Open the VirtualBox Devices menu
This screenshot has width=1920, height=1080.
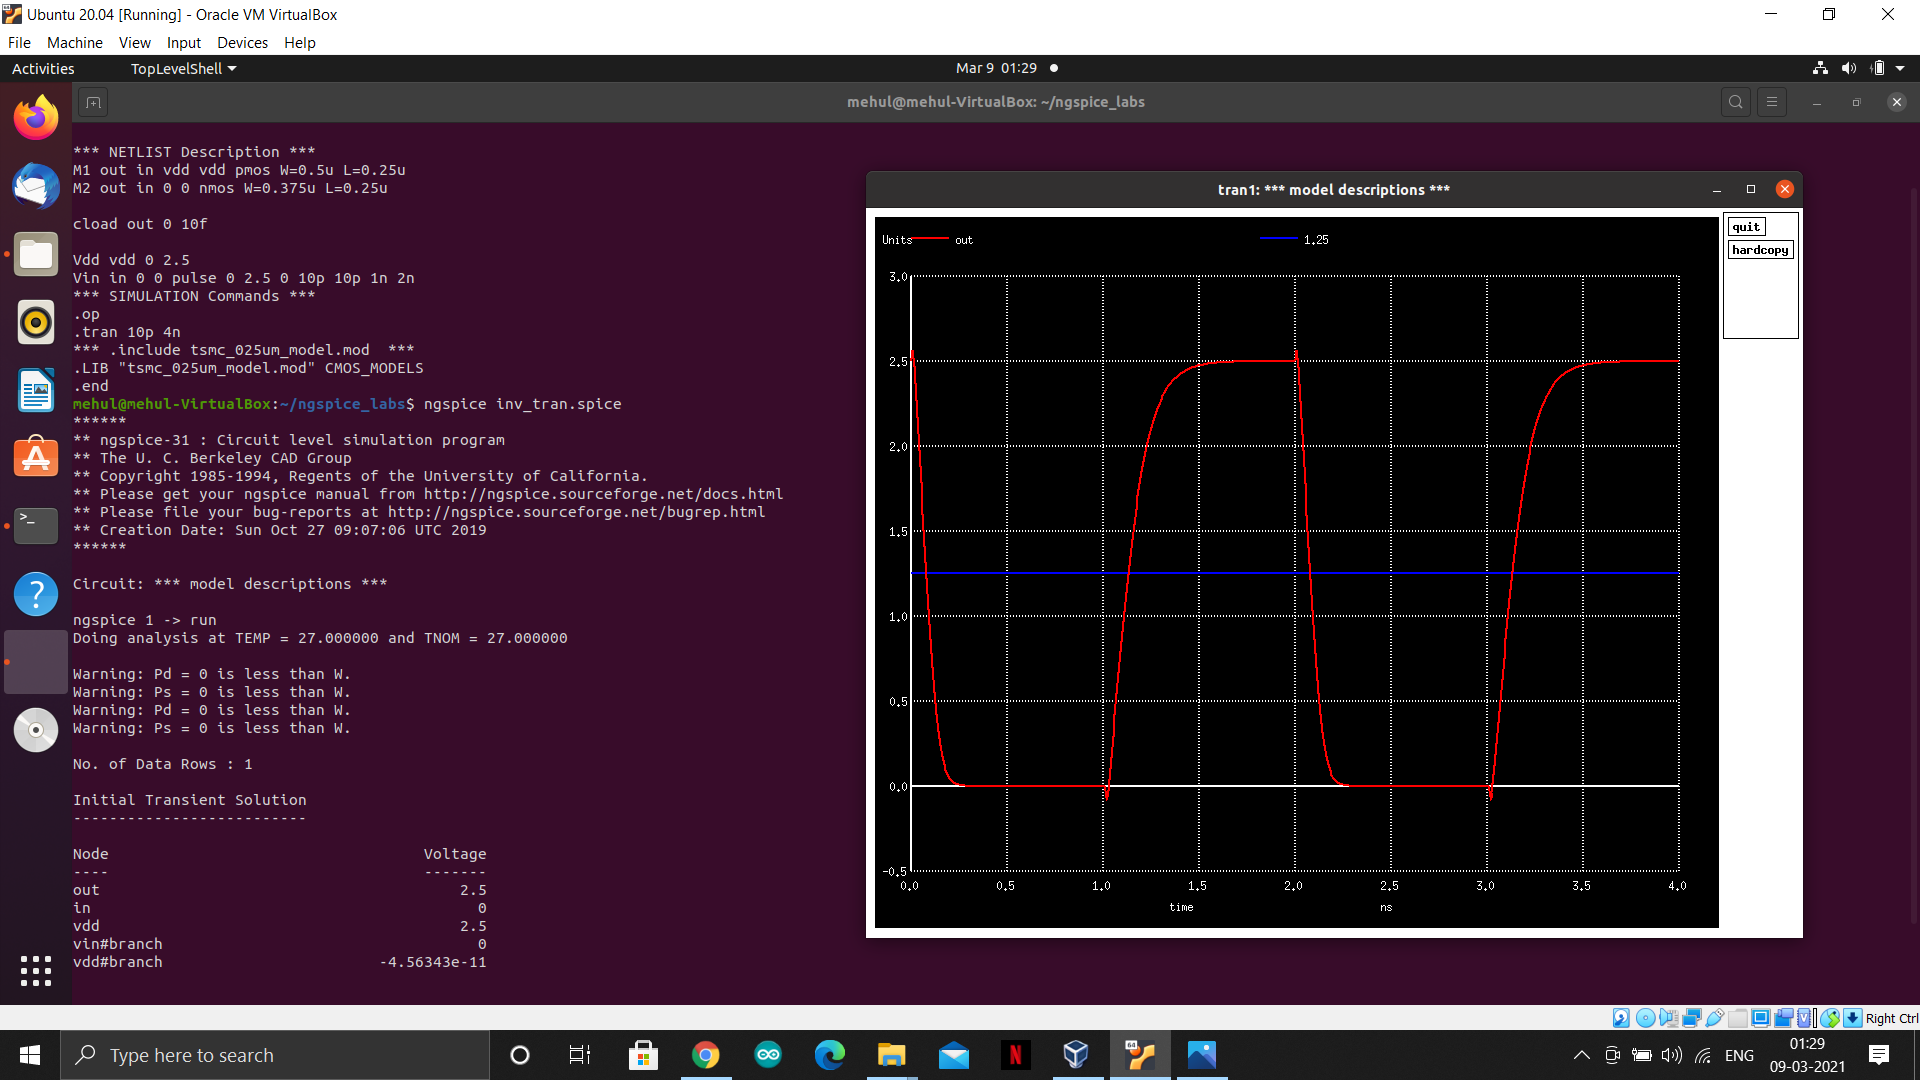(x=242, y=42)
